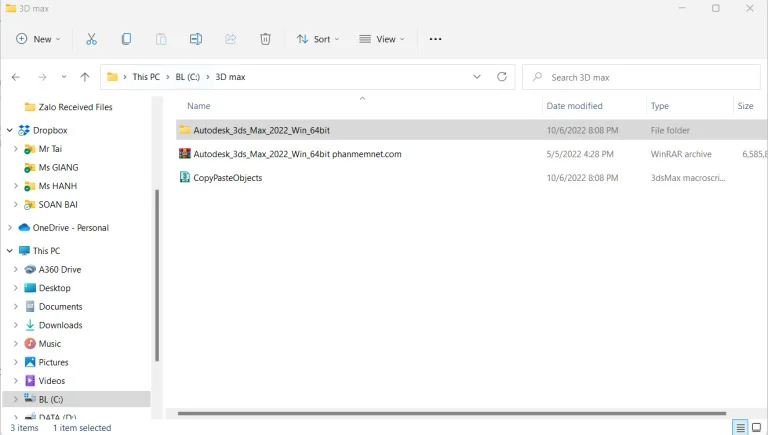Open Music in the navigation pane
This screenshot has width=768, height=435.
click(50, 343)
